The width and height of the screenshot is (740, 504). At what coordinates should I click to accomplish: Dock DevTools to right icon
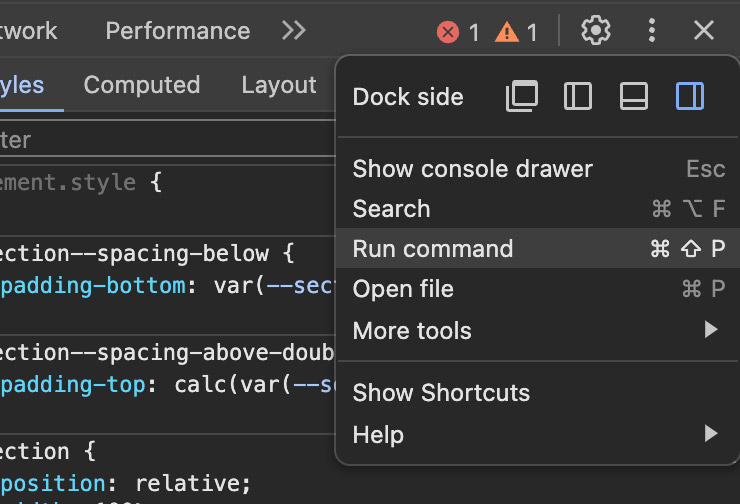tap(690, 96)
